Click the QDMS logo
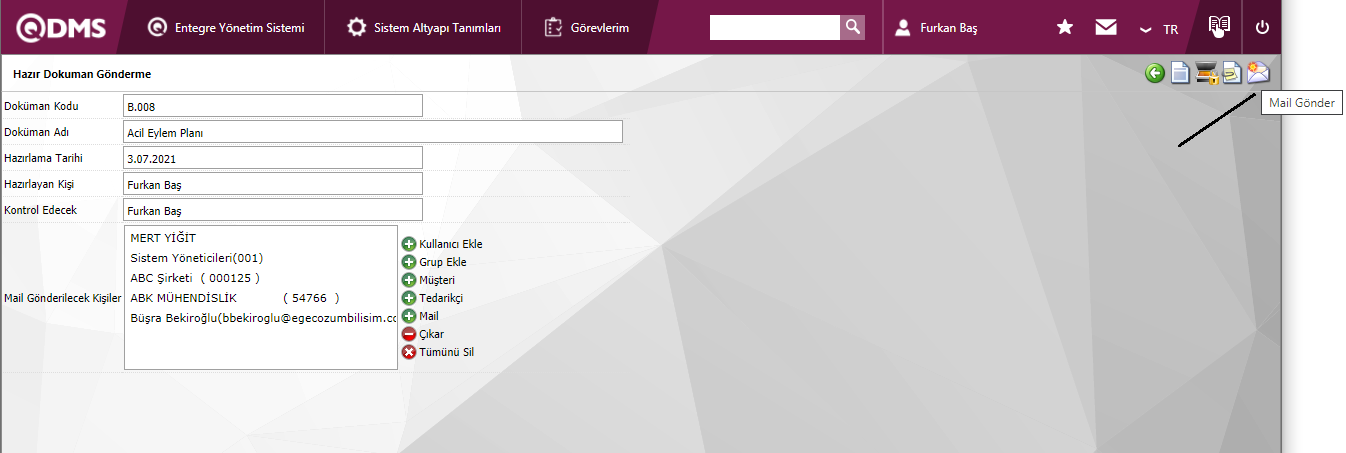Screen dimensions: 1346x453 click(61, 28)
